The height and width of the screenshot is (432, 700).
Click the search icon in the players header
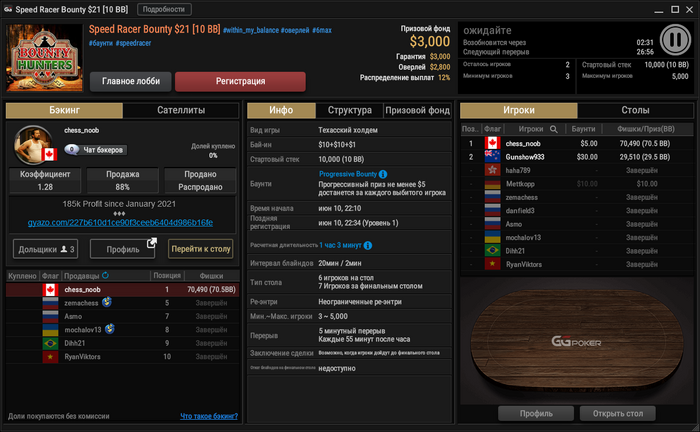coord(554,129)
